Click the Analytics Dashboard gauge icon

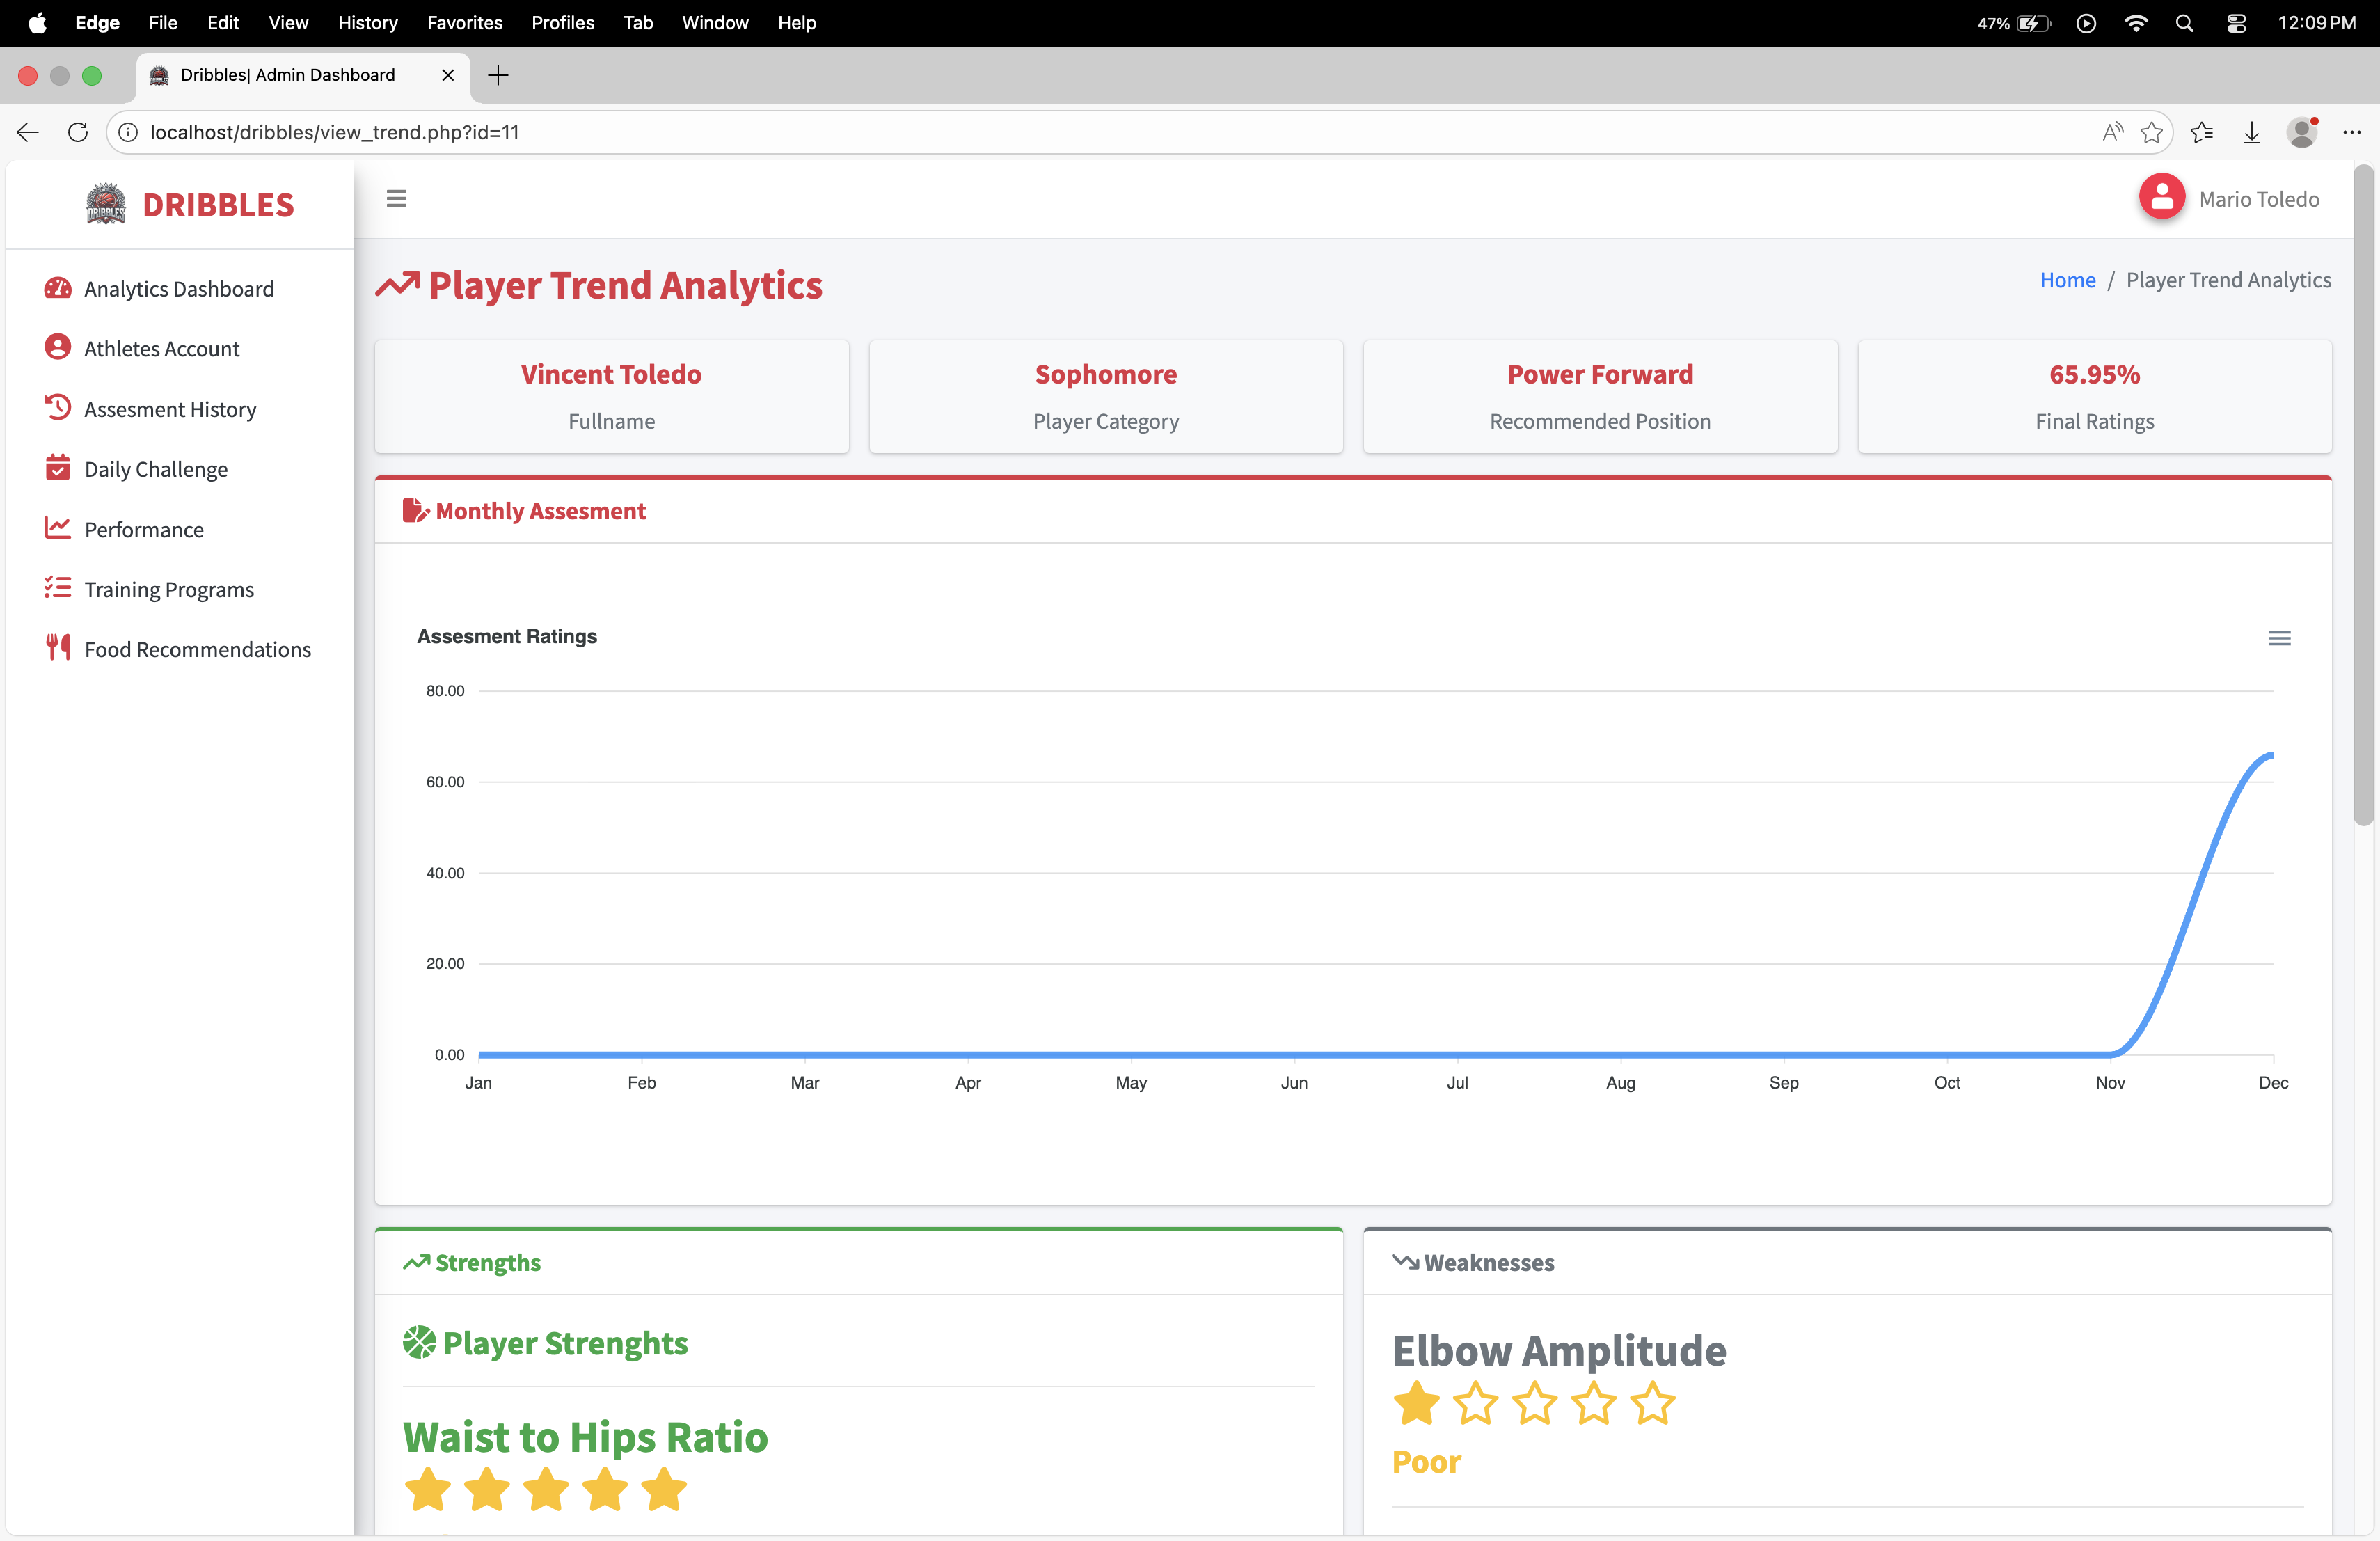click(x=58, y=288)
